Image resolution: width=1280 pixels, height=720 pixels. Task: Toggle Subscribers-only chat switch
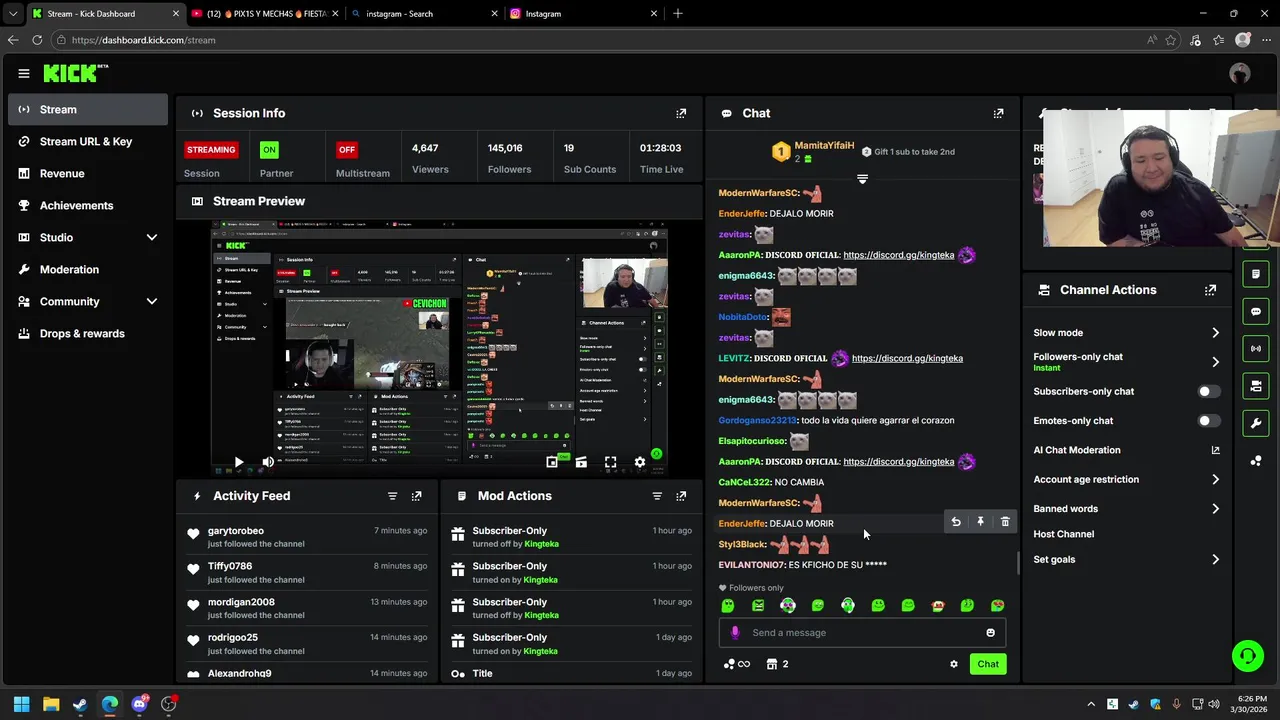[1208, 392]
